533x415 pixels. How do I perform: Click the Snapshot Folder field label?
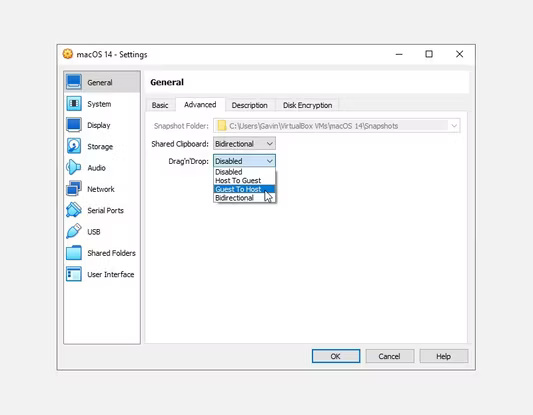coord(181,126)
